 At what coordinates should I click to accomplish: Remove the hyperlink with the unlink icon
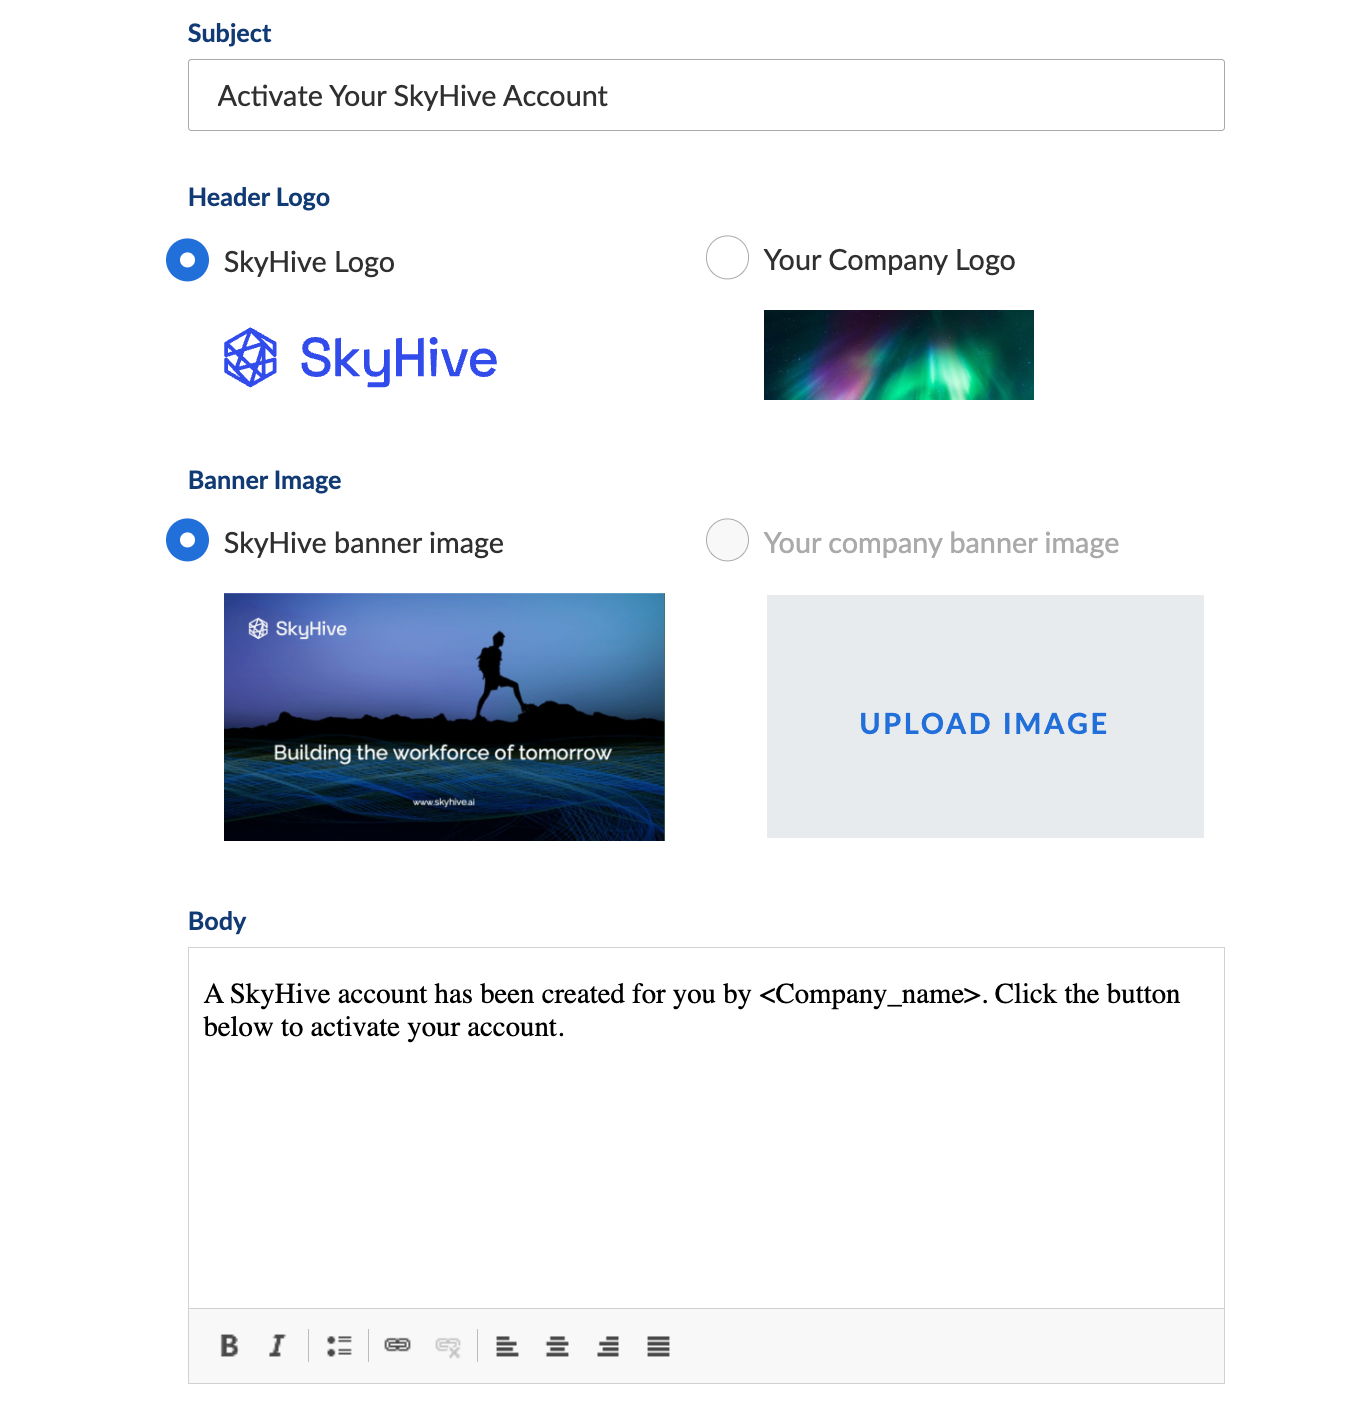coord(448,1347)
